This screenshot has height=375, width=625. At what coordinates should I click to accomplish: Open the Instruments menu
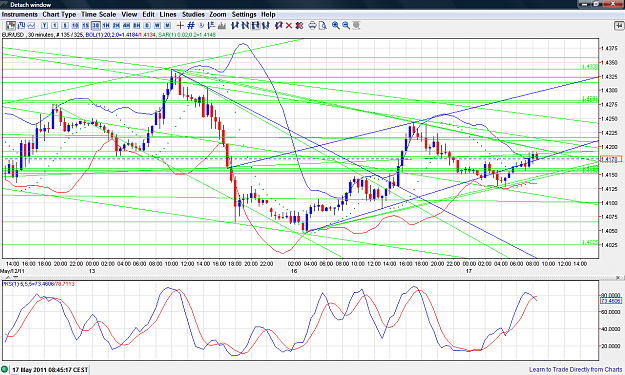coord(20,14)
